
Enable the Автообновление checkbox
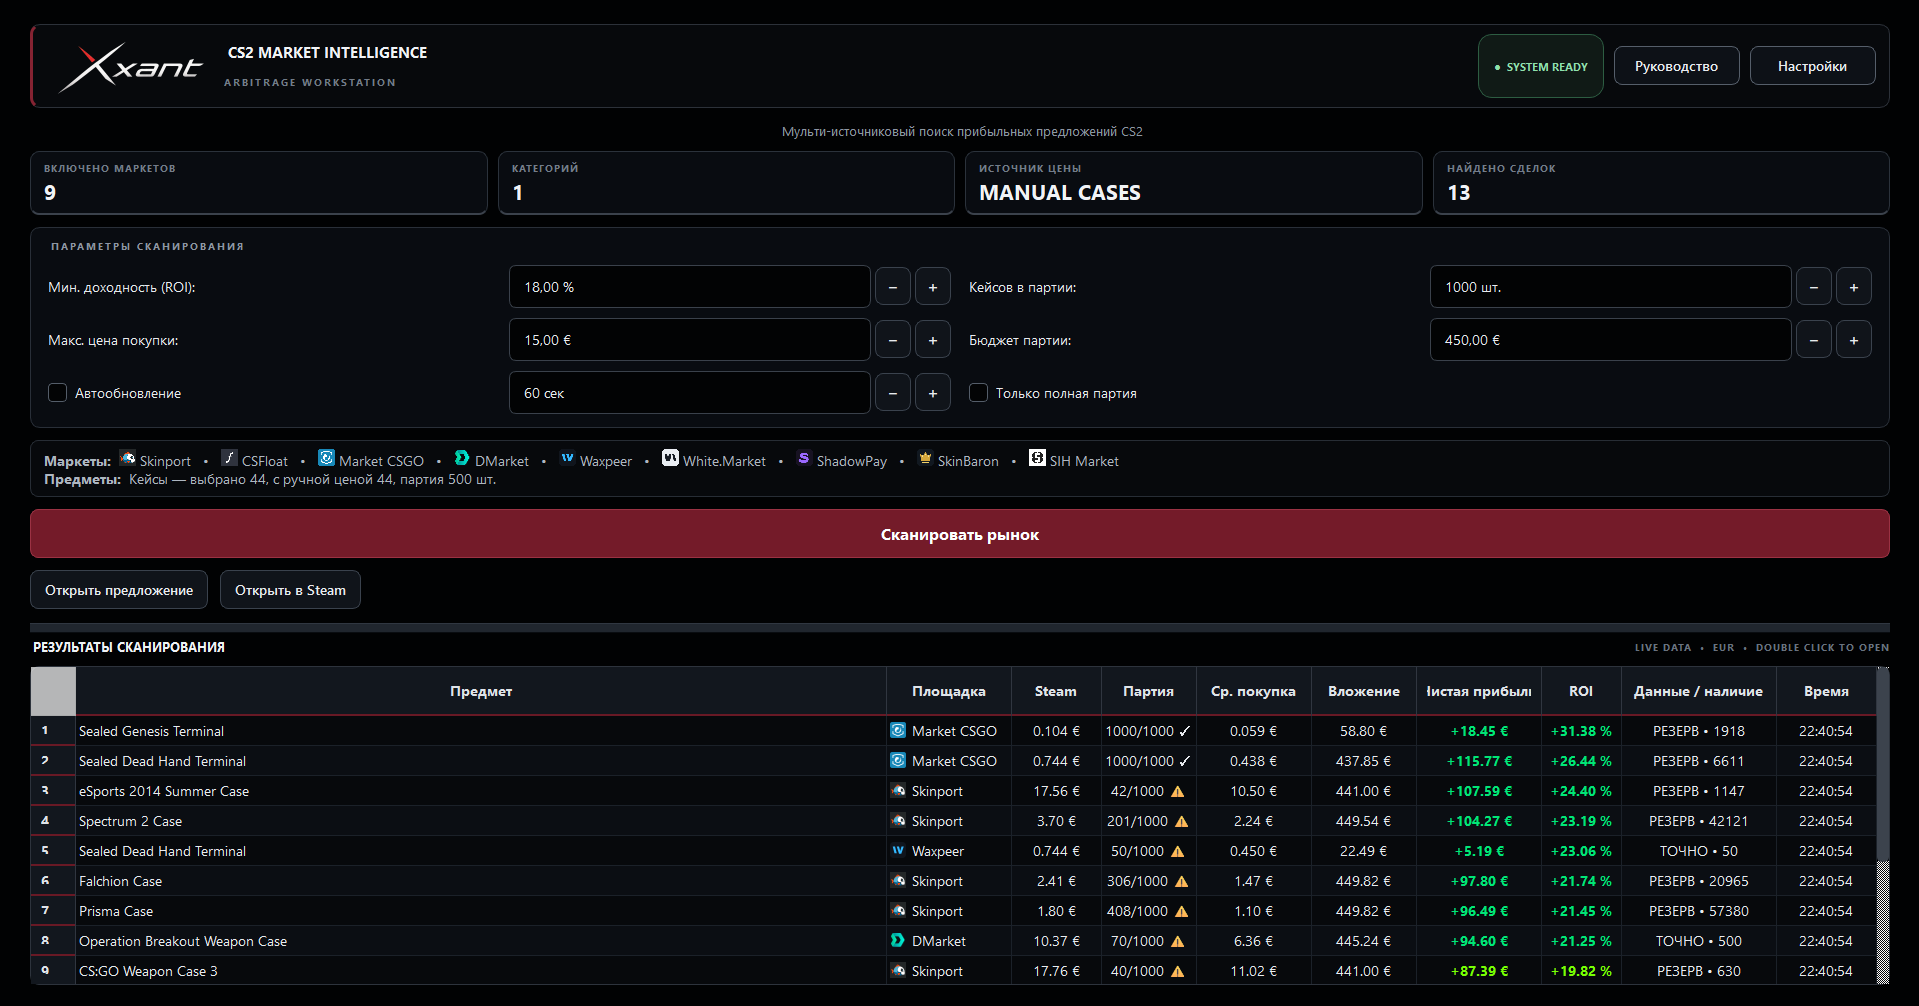[x=58, y=393]
